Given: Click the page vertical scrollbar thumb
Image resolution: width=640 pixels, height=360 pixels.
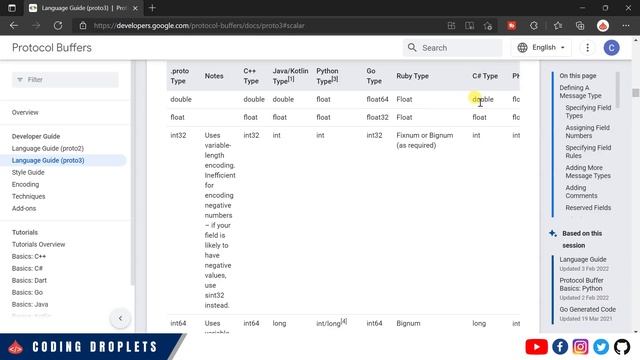Looking at the screenshot, I should [636, 93].
